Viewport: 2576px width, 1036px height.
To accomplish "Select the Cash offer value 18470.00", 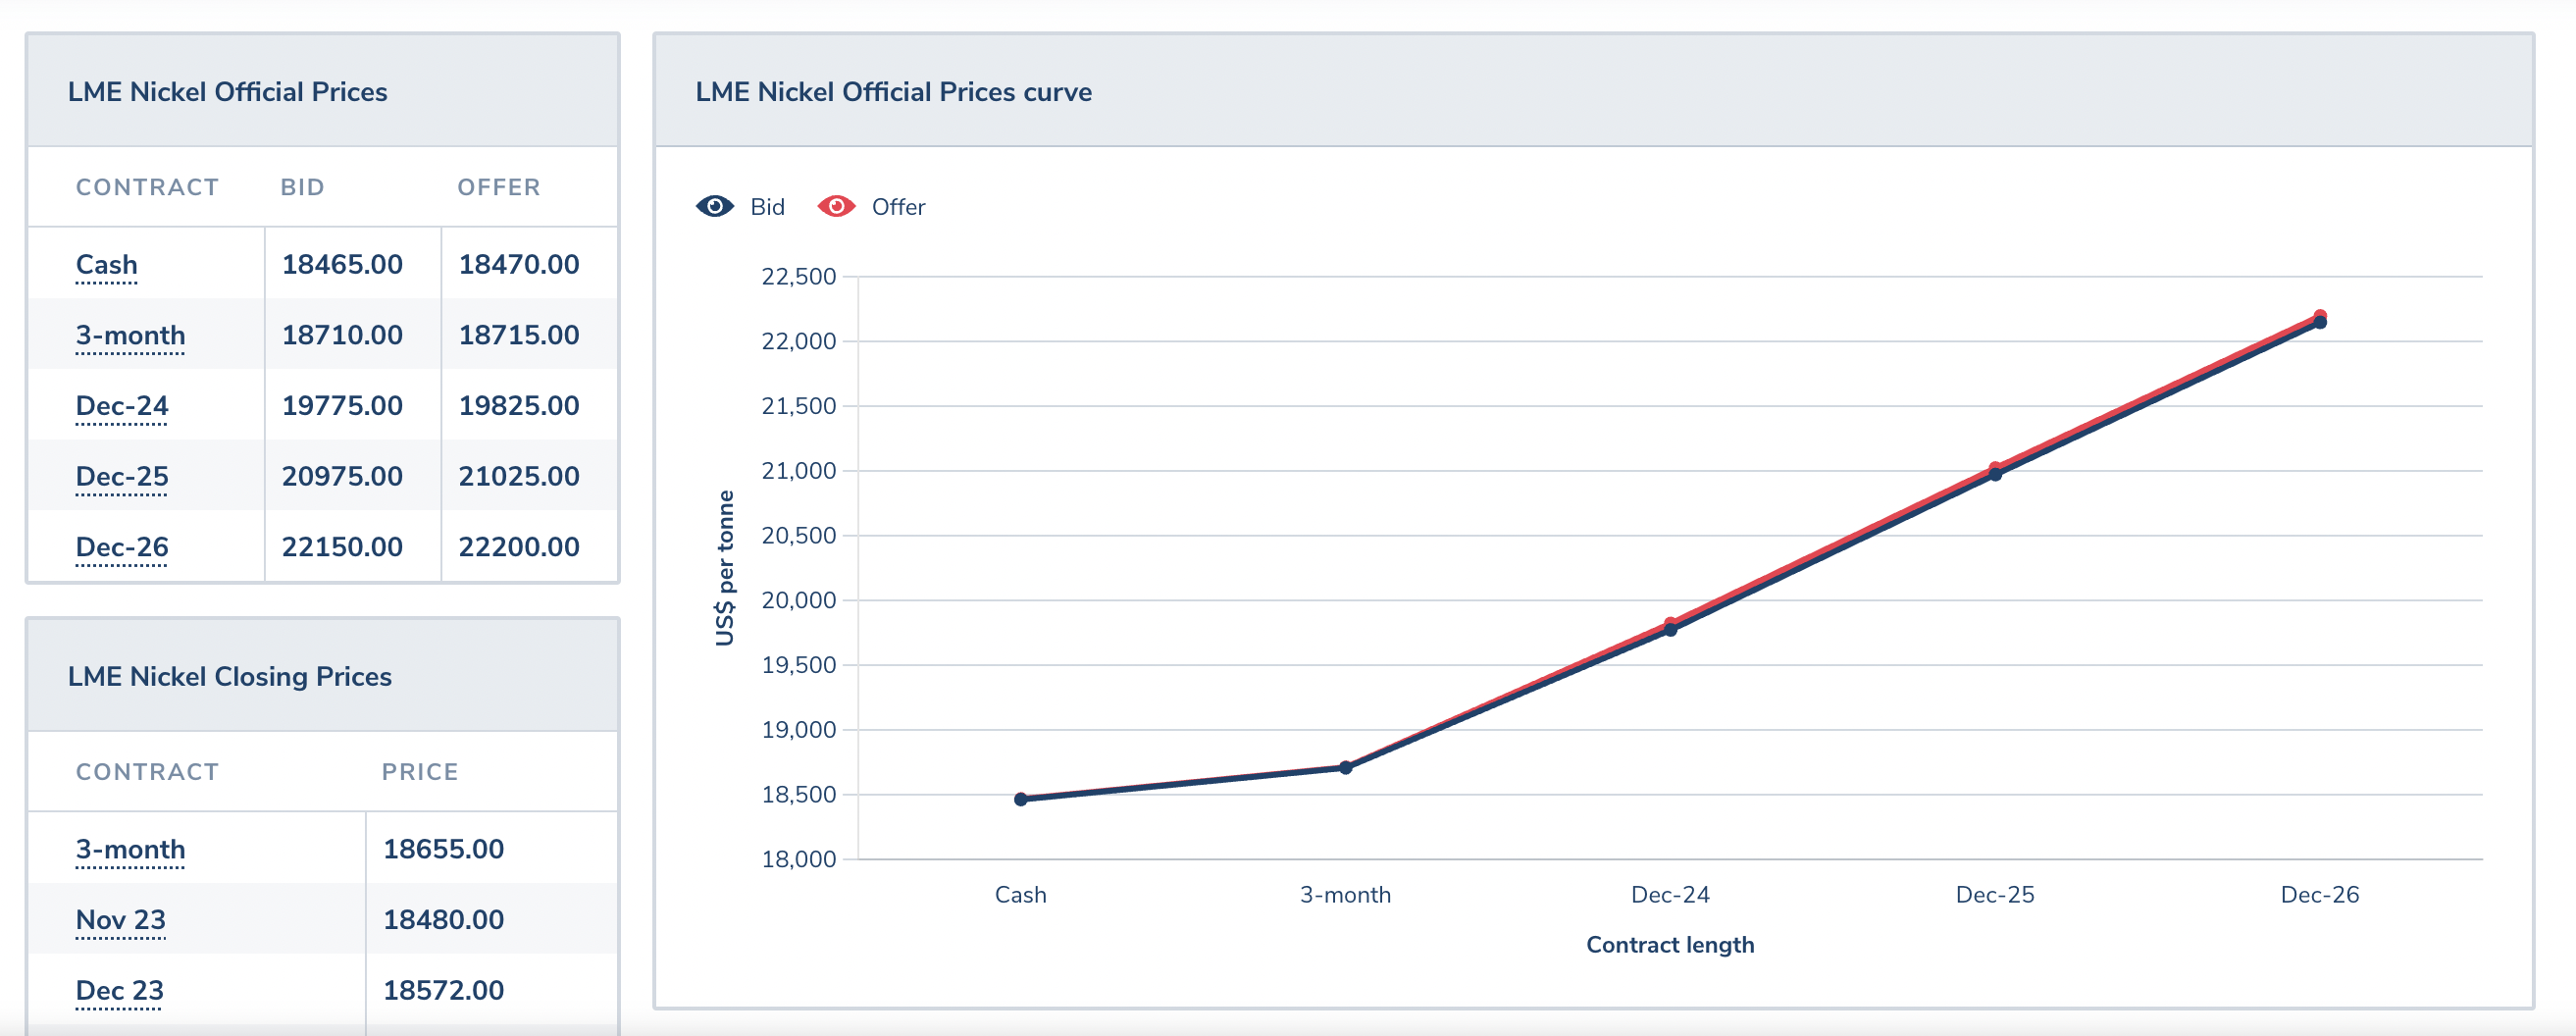I will (519, 264).
